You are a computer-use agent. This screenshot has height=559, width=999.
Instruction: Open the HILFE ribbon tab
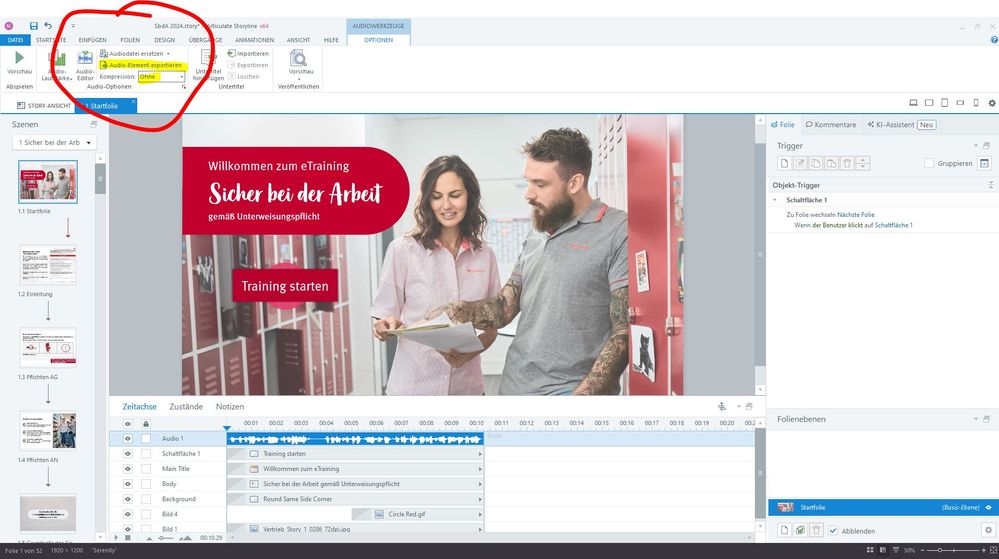(331, 40)
